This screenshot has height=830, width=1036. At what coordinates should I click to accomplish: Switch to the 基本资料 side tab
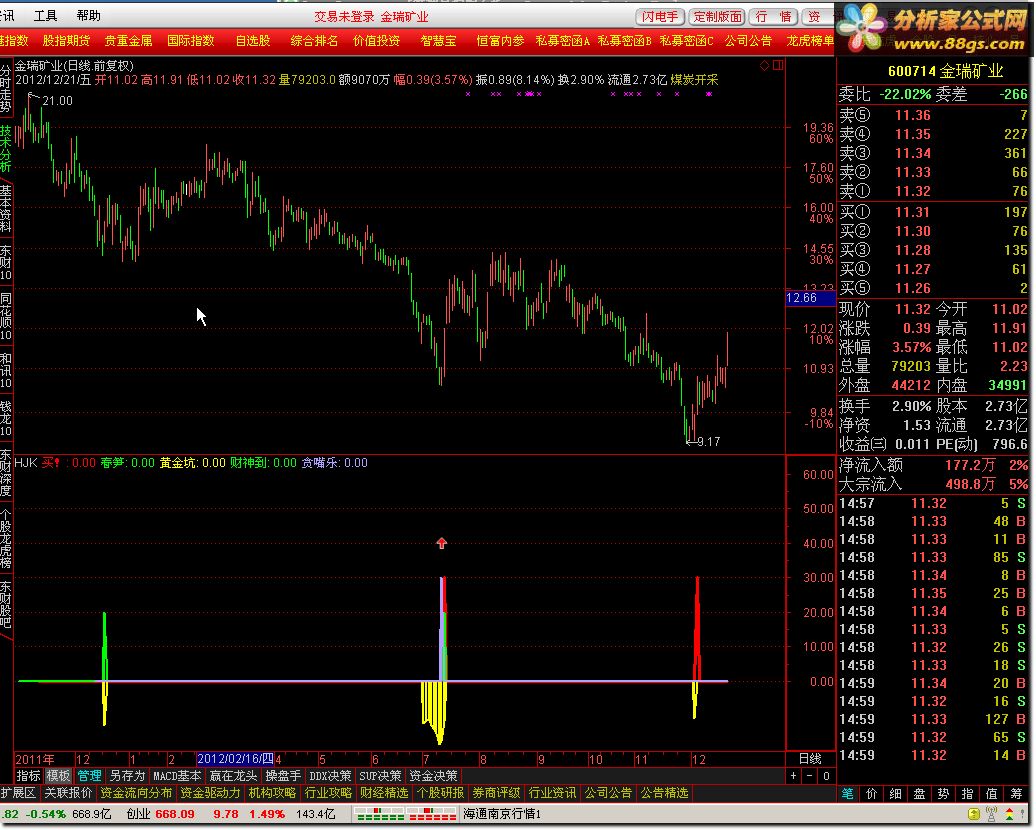[6, 209]
